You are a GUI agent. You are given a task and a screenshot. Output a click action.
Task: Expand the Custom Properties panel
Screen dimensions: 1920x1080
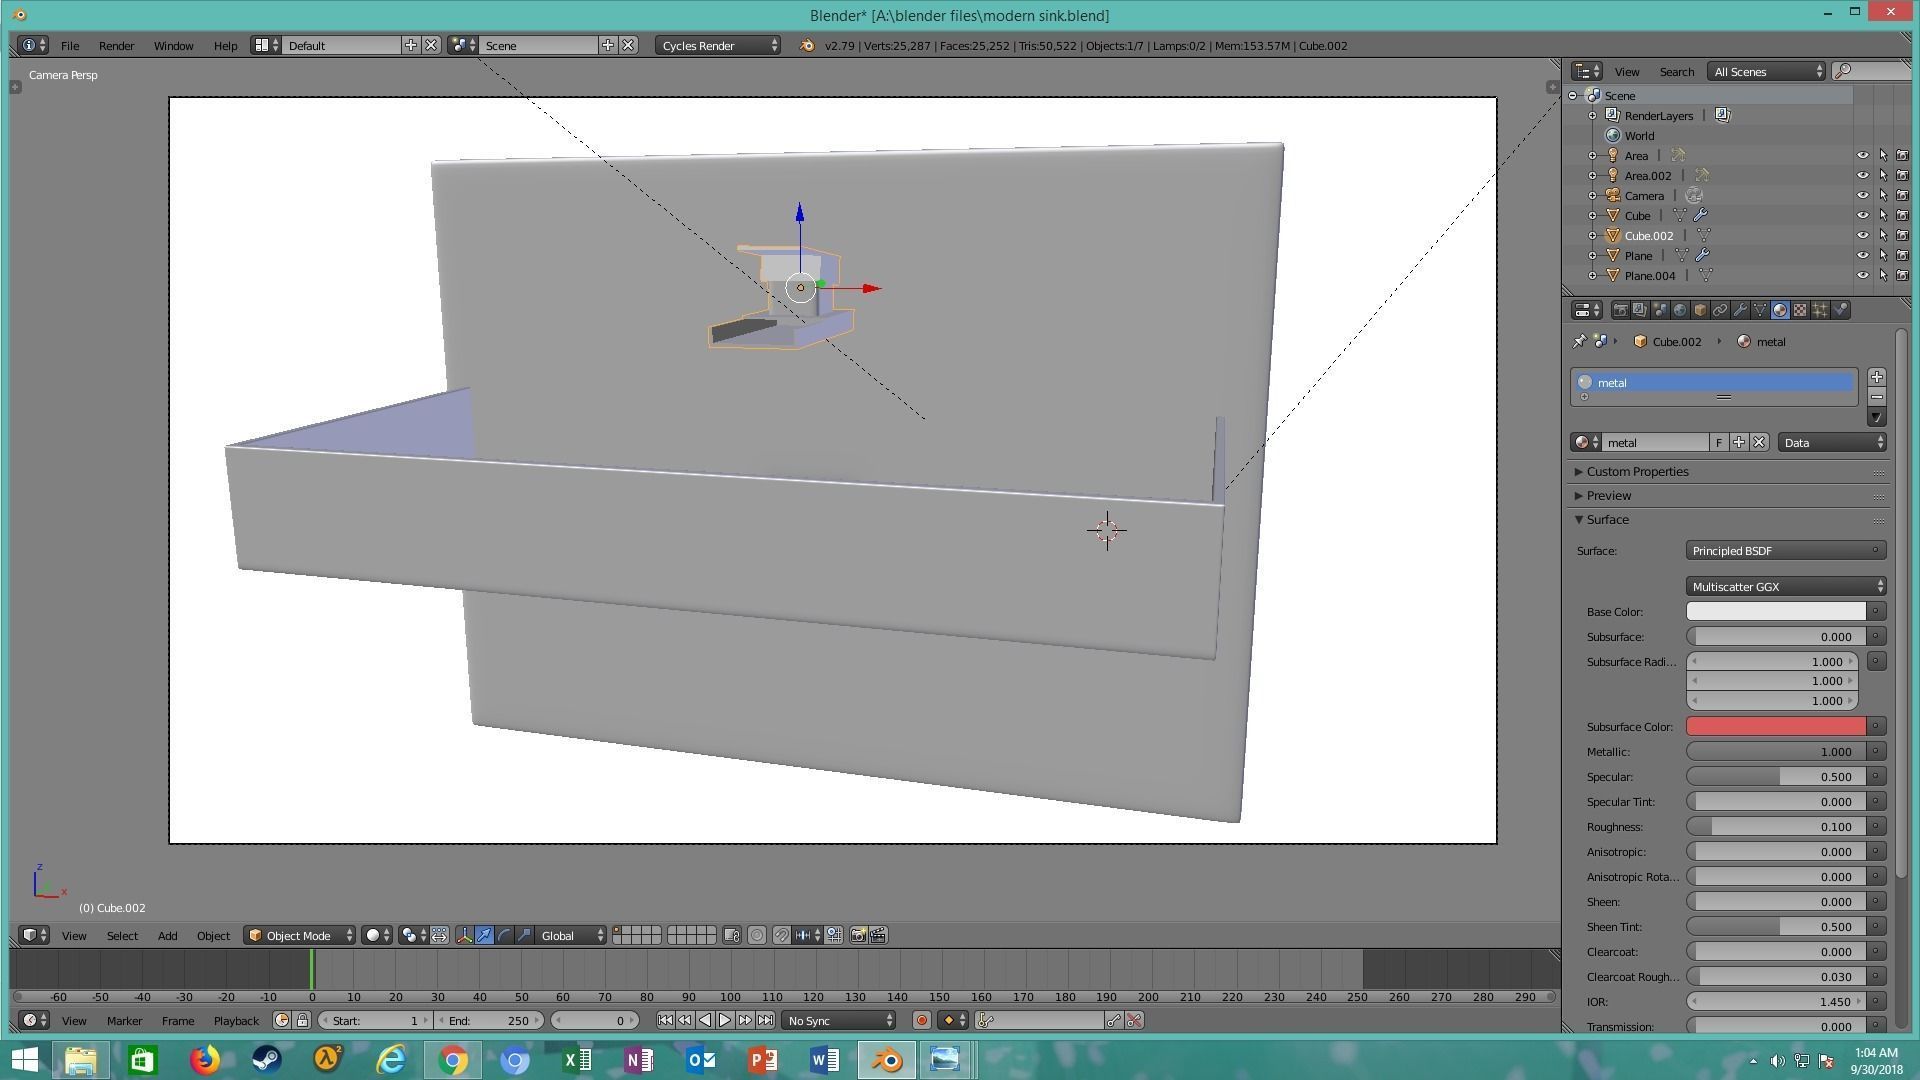click(1637, 472)
